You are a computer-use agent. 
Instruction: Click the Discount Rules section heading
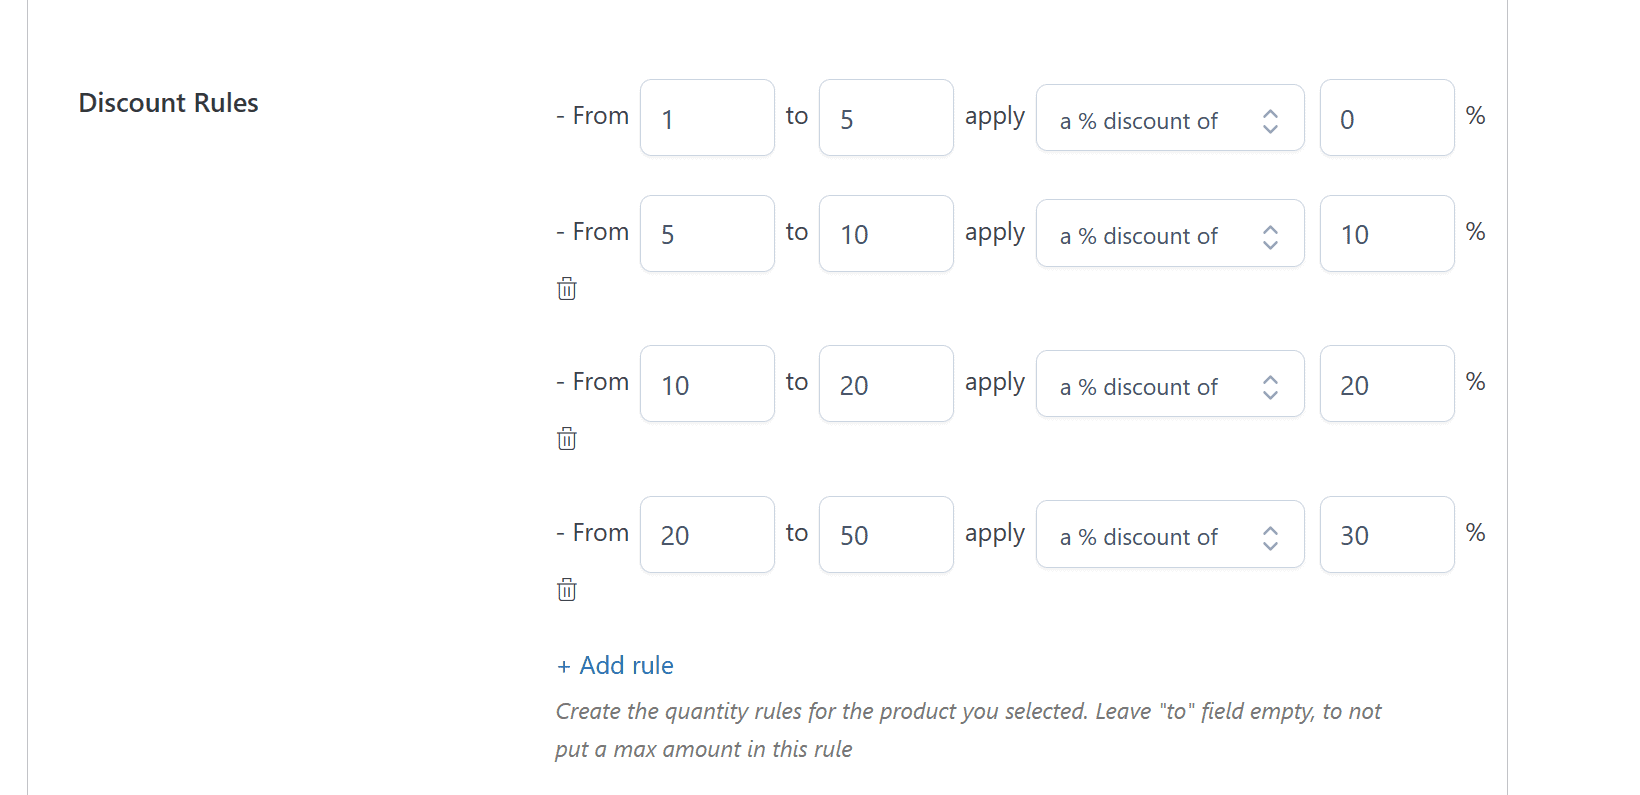[x=168, y=102]
